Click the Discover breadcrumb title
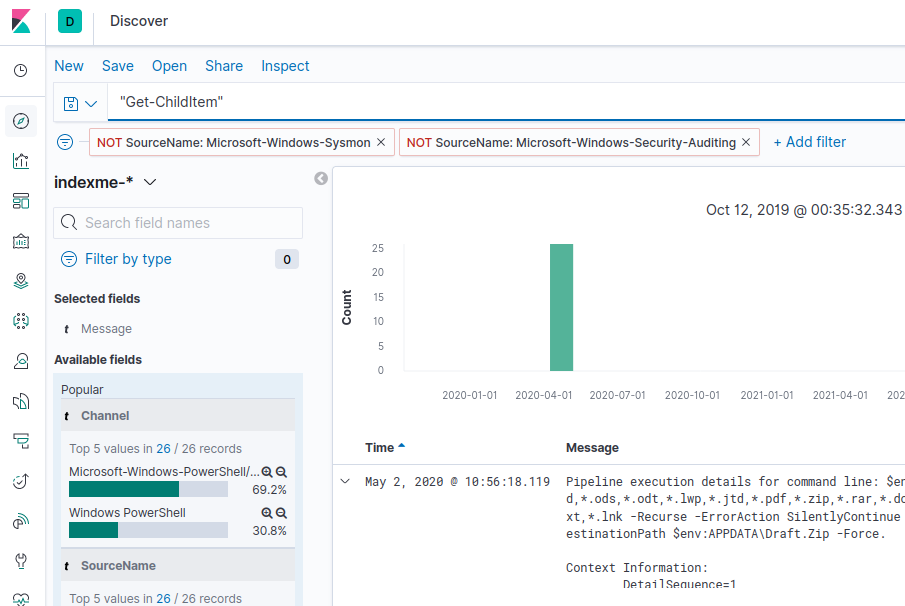The width and height of the screenshot is (905, 606). pyautogui.click(x=139, y=21)
